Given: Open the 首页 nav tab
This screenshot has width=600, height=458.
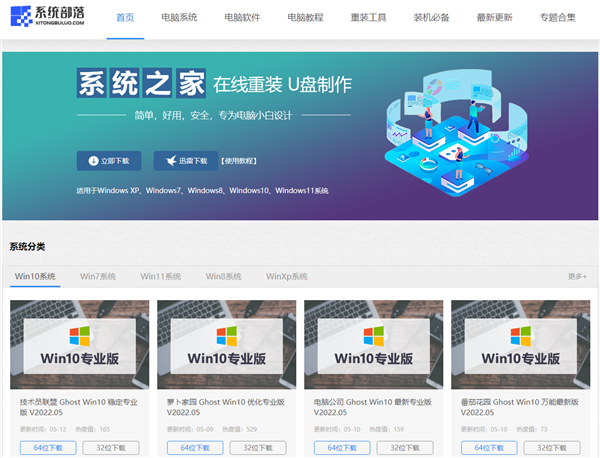Looking at the screenshot, I should click(x=125, y=18).
